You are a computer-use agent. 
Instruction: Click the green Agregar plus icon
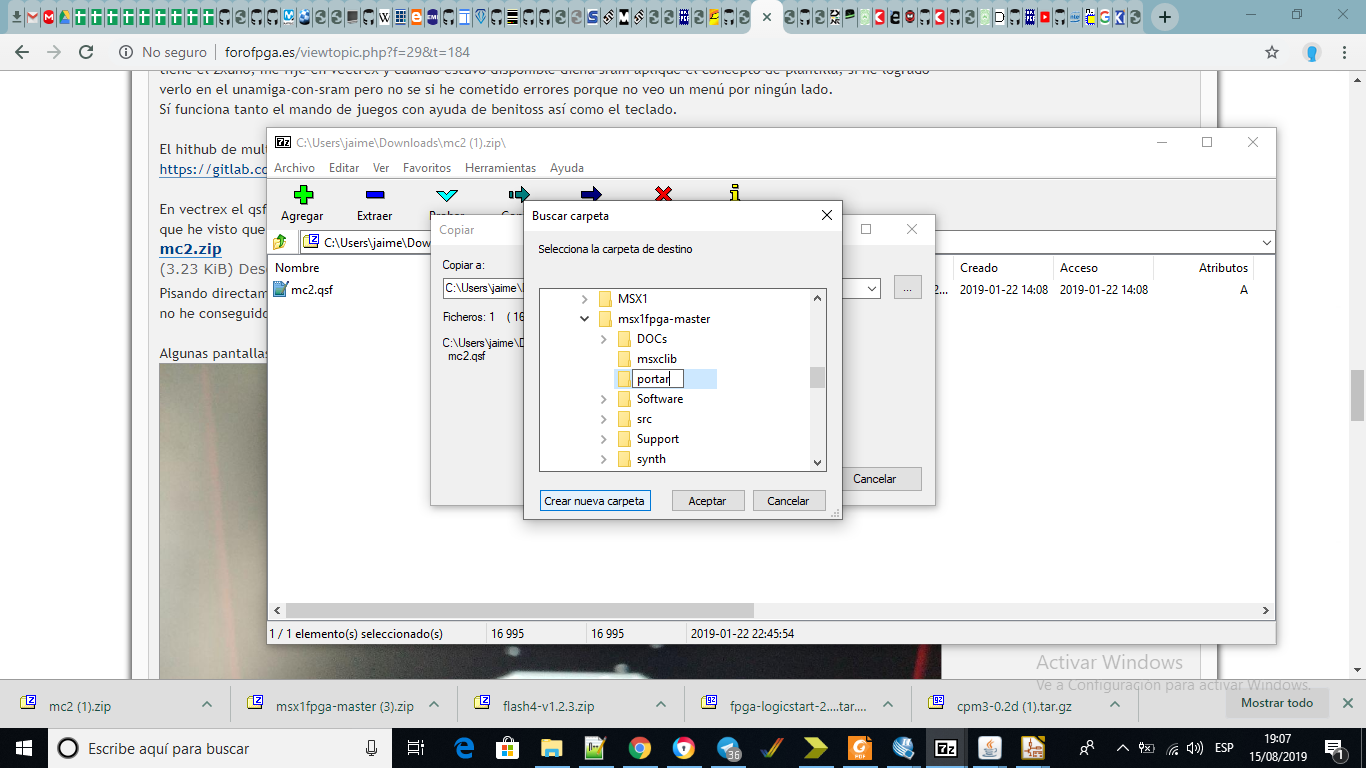pyautogui.click(x=303, y=195)
